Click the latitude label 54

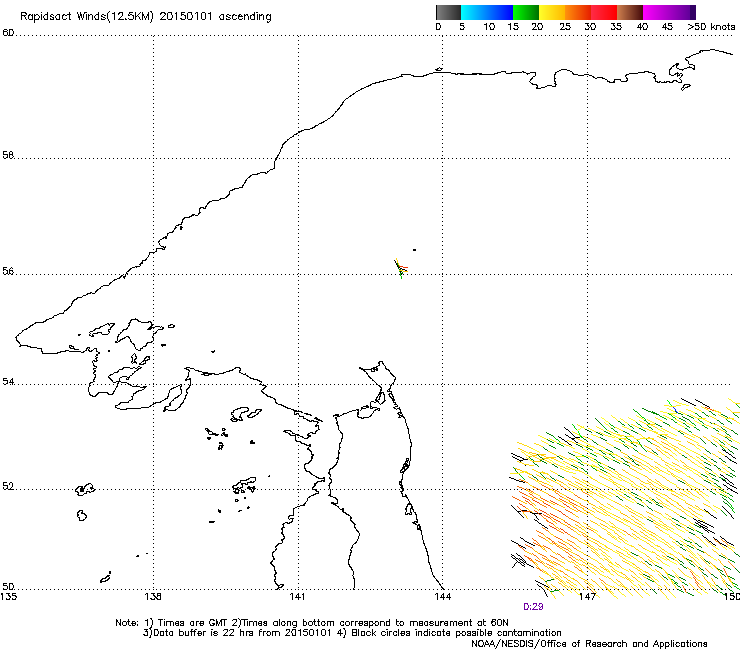[8, 381]
